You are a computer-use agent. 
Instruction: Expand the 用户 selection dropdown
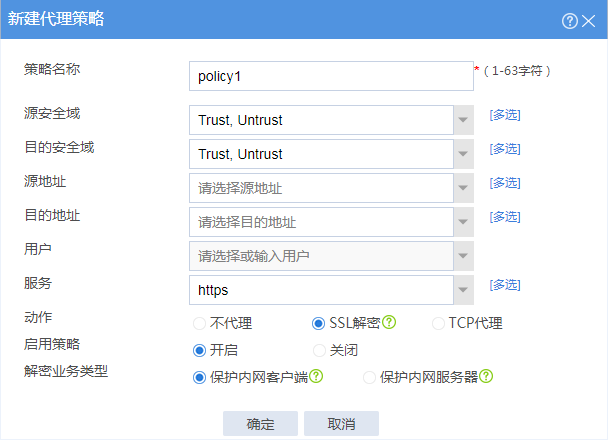463,256
